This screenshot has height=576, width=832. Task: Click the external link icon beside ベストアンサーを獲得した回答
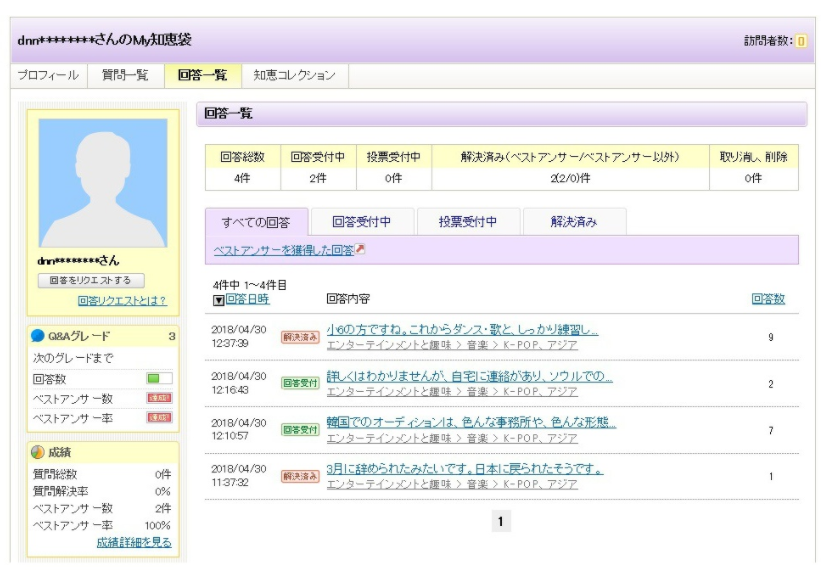tap(360, 250)
